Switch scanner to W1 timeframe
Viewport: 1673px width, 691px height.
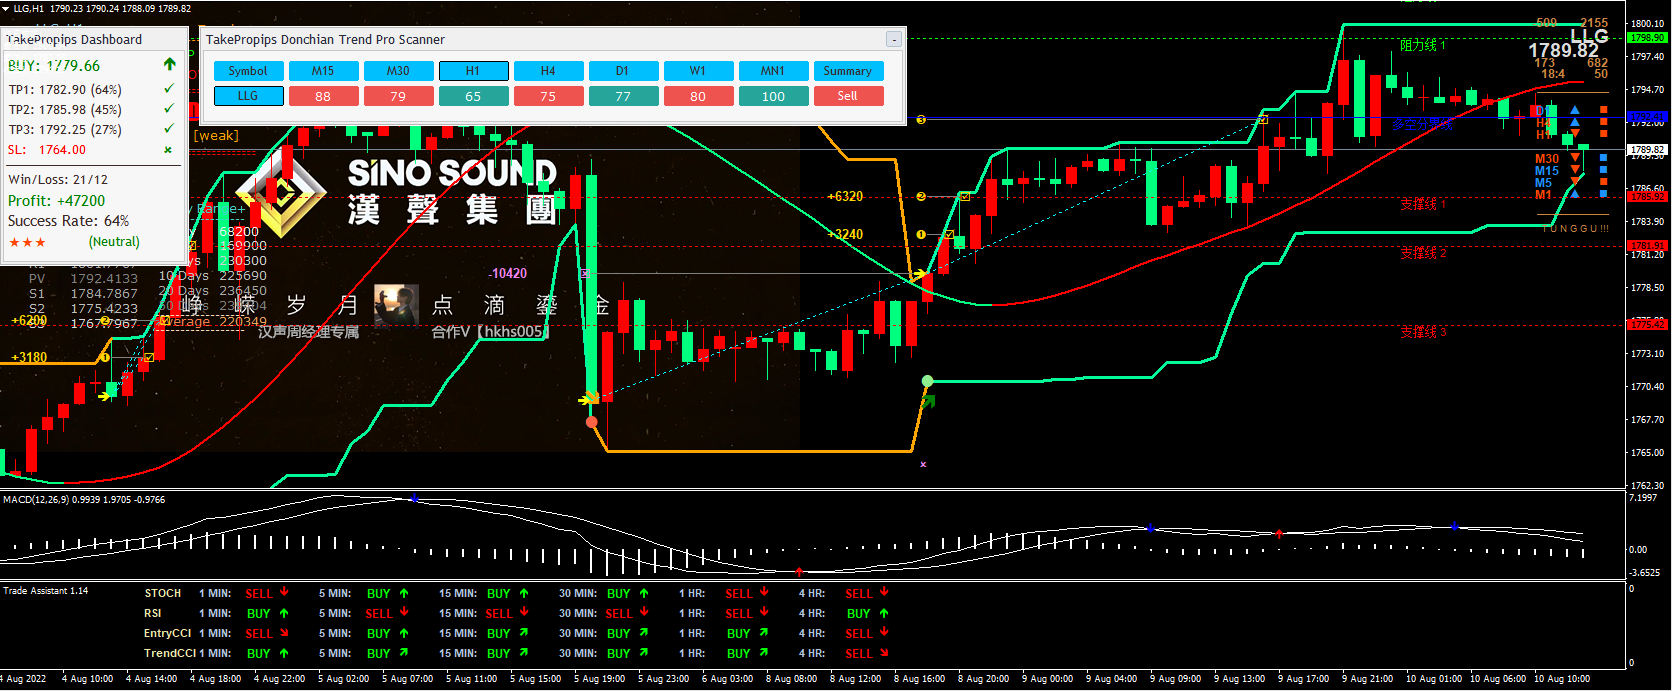698,71
